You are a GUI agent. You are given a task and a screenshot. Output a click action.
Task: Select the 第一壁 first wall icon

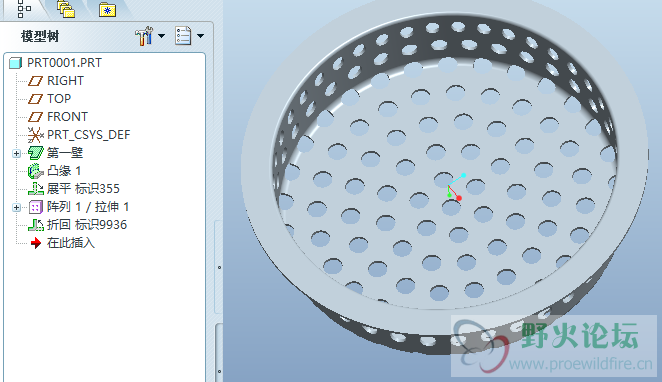tap(36, 153)
